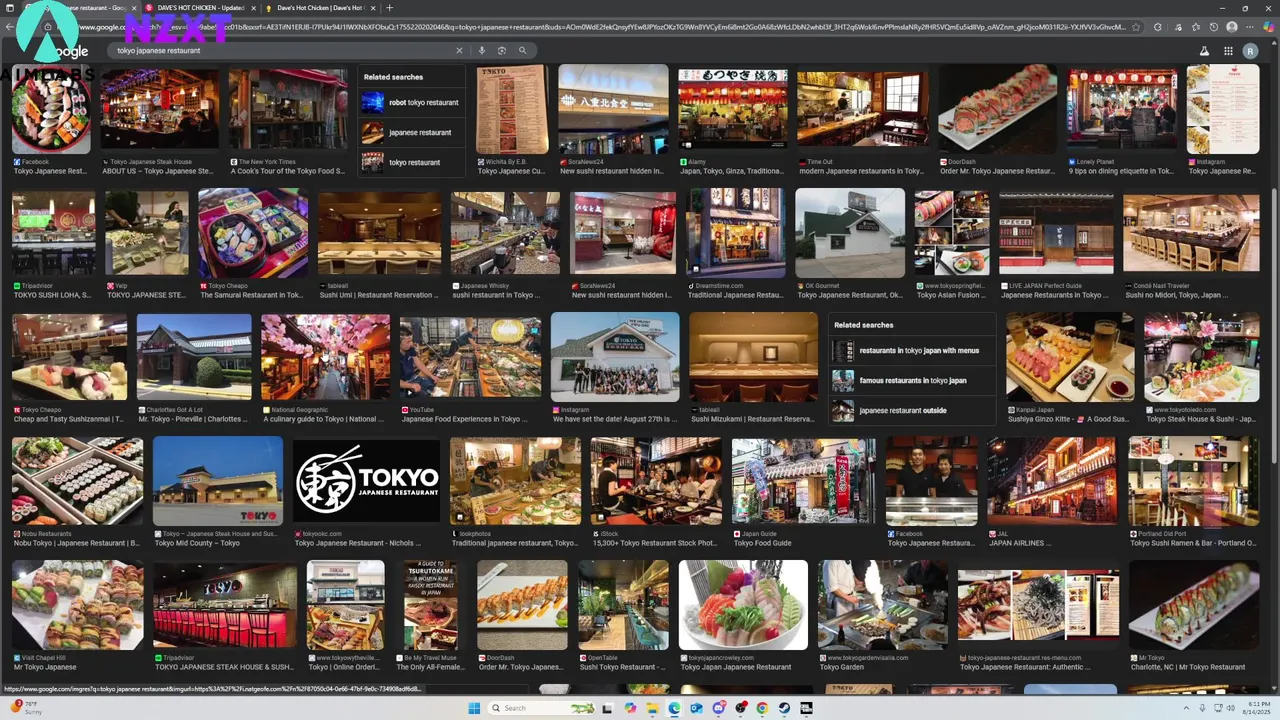This screenshot has height=720, width=1280.
Task: Click 'Traditional Japanese Restau...' Dreamstime caption
Action: (x=736, y=295)
